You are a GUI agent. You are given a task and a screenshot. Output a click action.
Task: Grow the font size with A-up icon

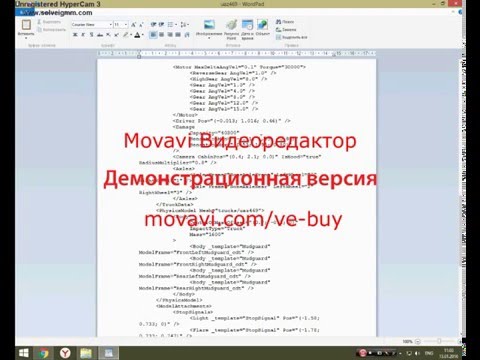point(133,25)
